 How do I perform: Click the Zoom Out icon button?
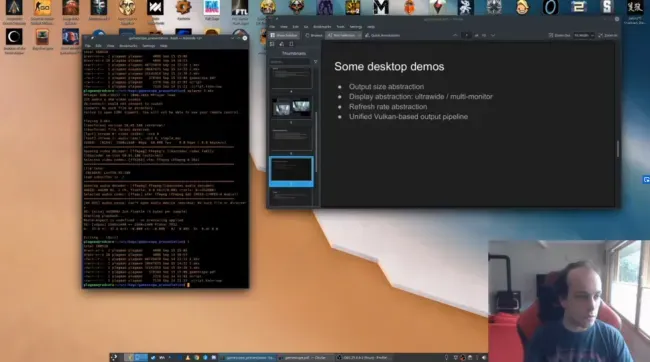tap(559, 36)
